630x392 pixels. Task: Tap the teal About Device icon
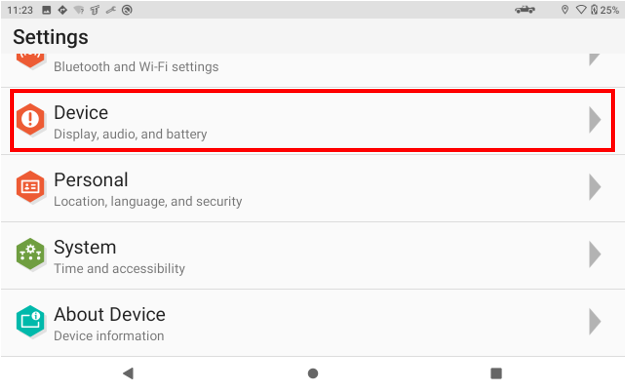[30, 321]
